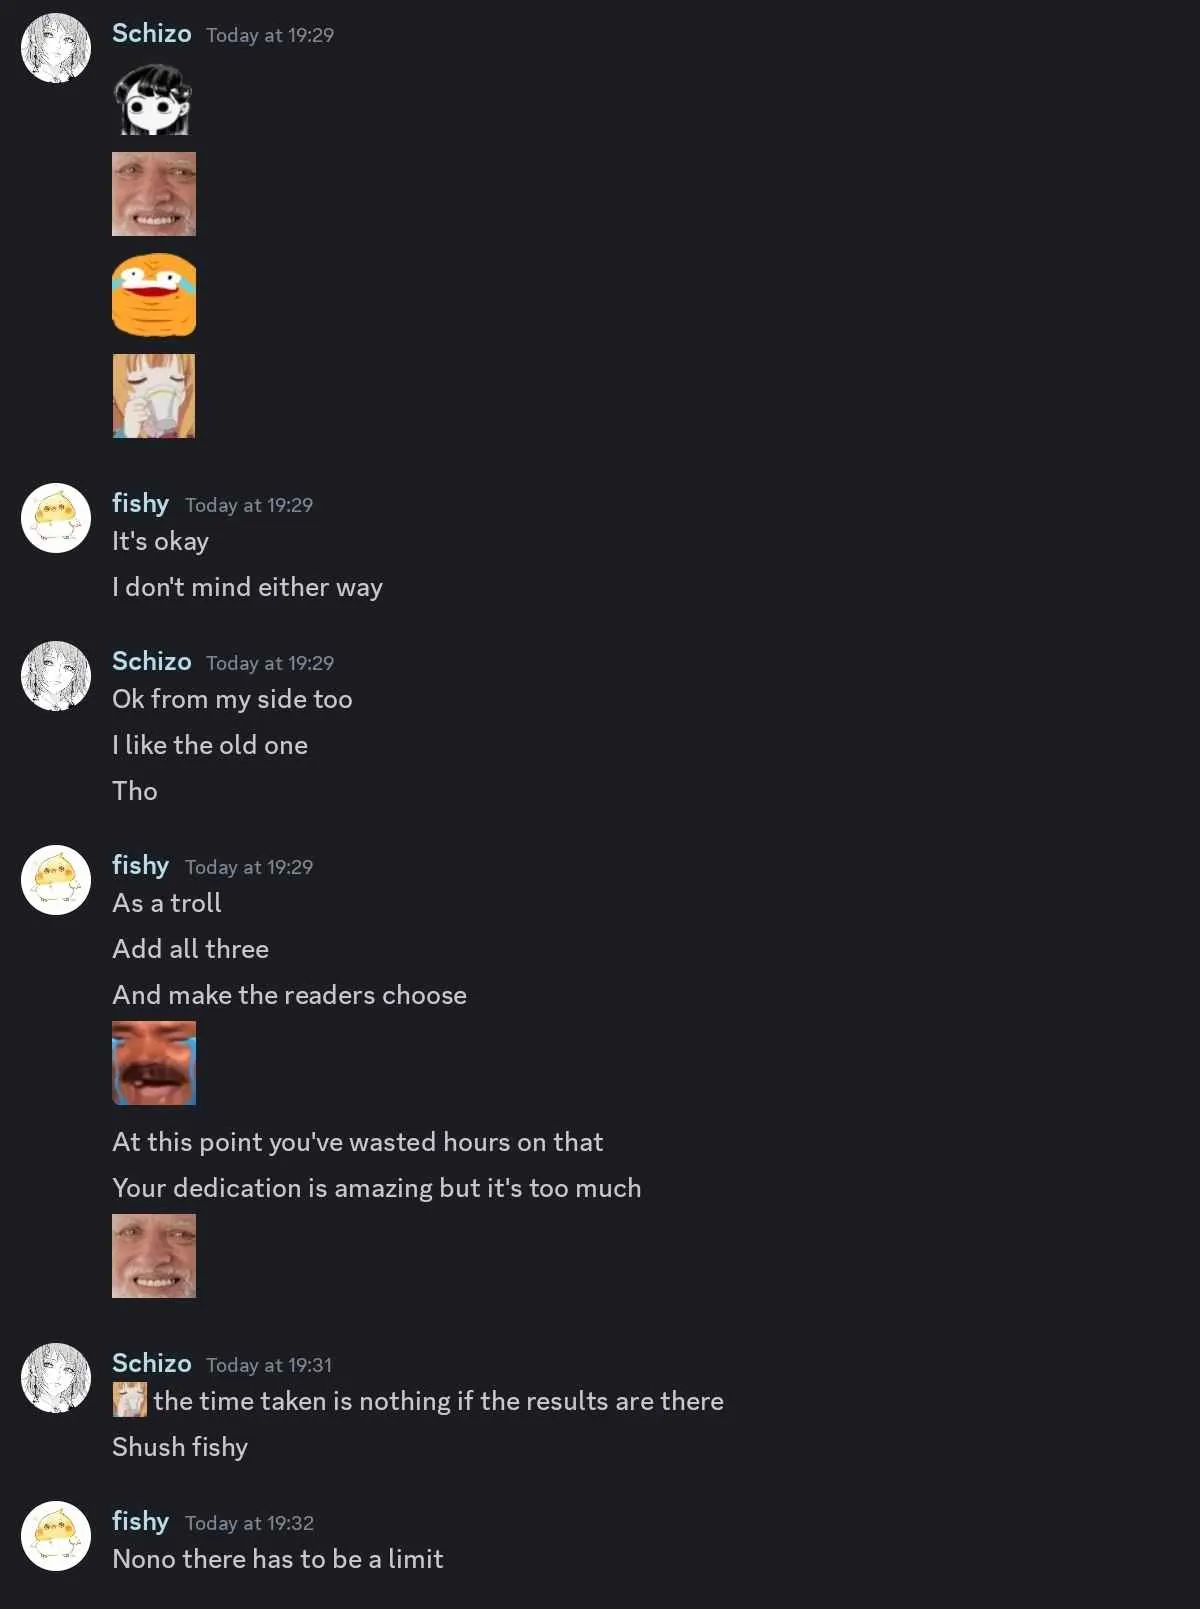Click Schizo's avatar beside "Ok from my side too"
Image resolution: width=1200 pixels, height=1609 pixels.
[56, 676]
